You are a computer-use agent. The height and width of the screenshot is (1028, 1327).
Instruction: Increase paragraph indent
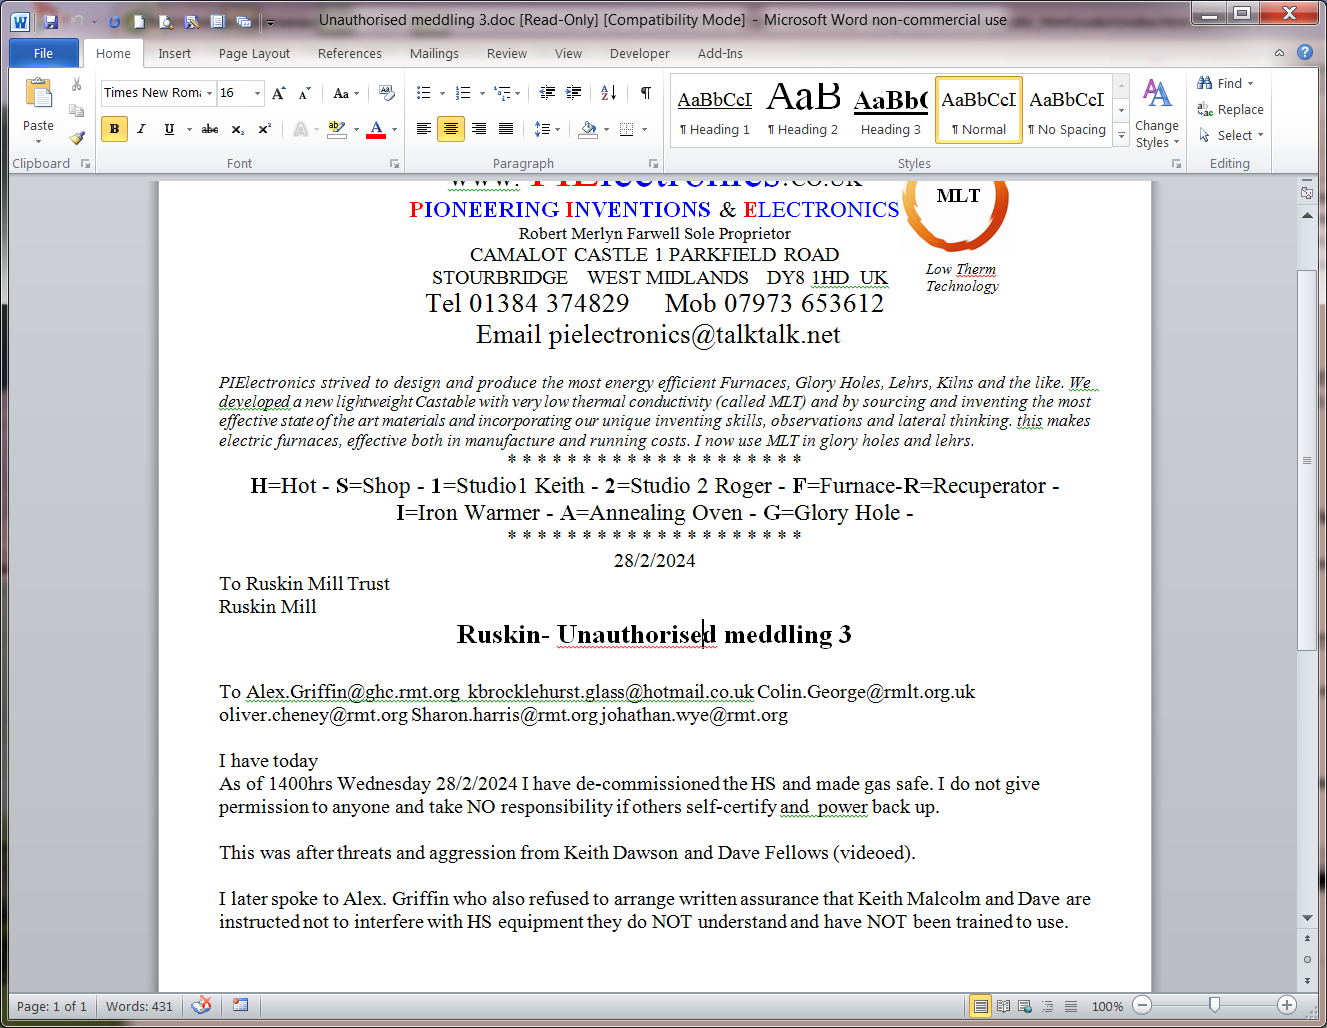574,93
